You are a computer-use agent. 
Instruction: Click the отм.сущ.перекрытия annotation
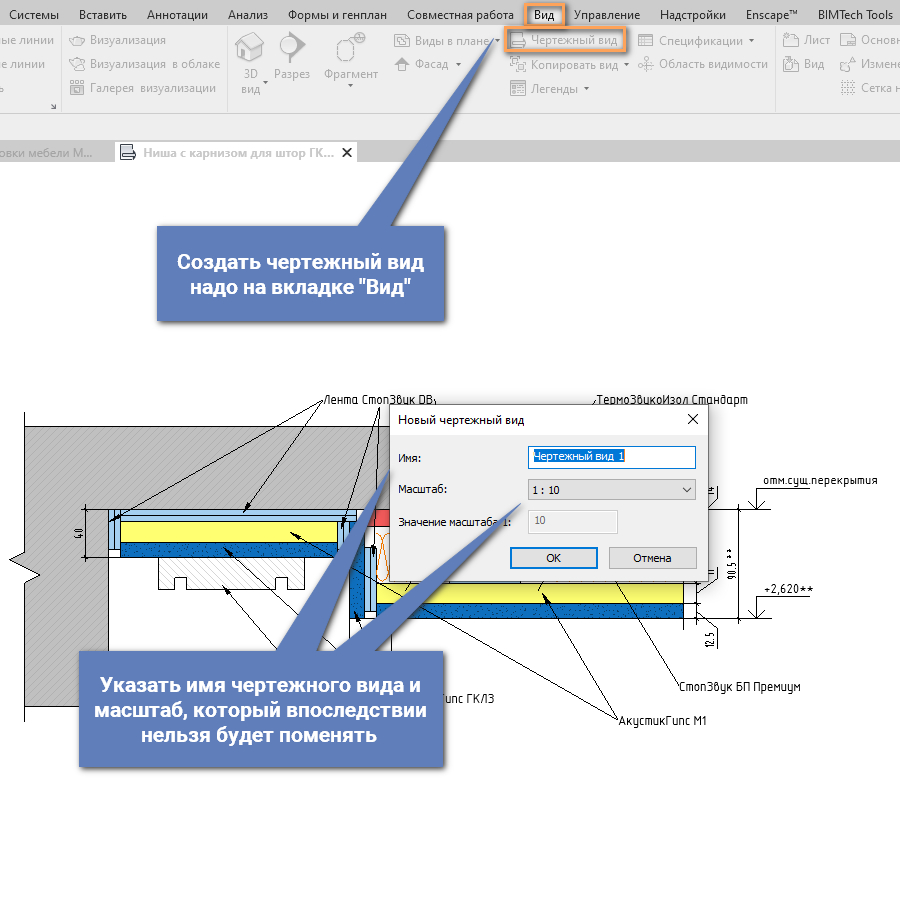(x=820, y=480)
